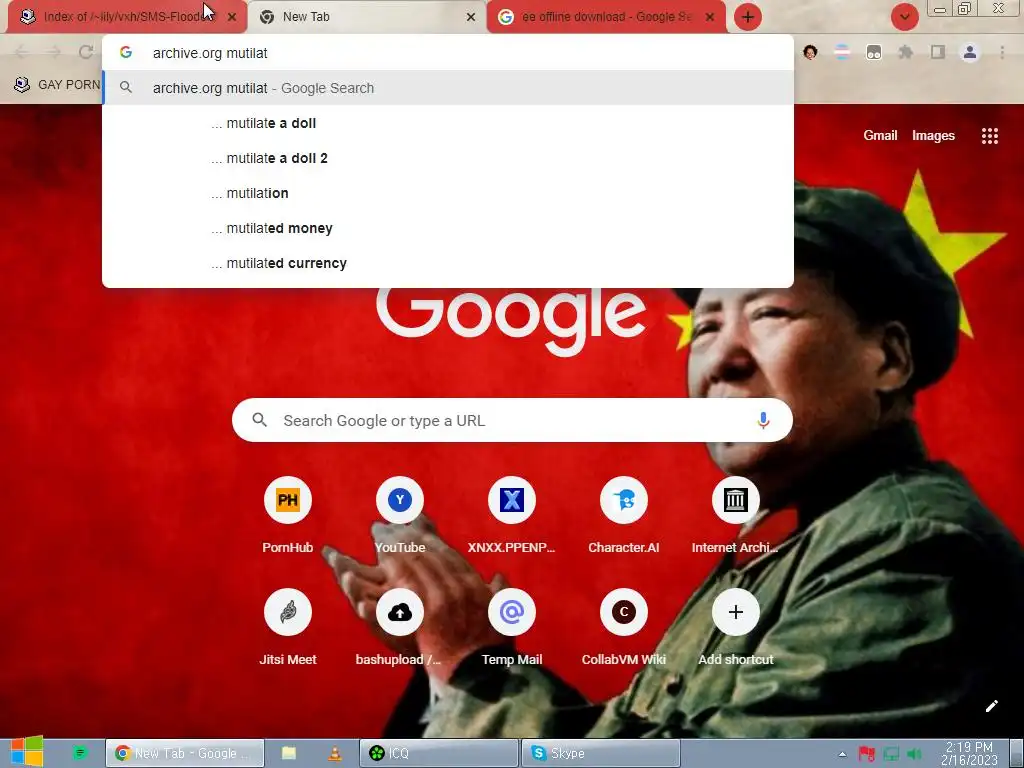Viewport: 1024px width, 768px height.
Task: Open a new tab with the plus button
Action: [x=748, y=17]
